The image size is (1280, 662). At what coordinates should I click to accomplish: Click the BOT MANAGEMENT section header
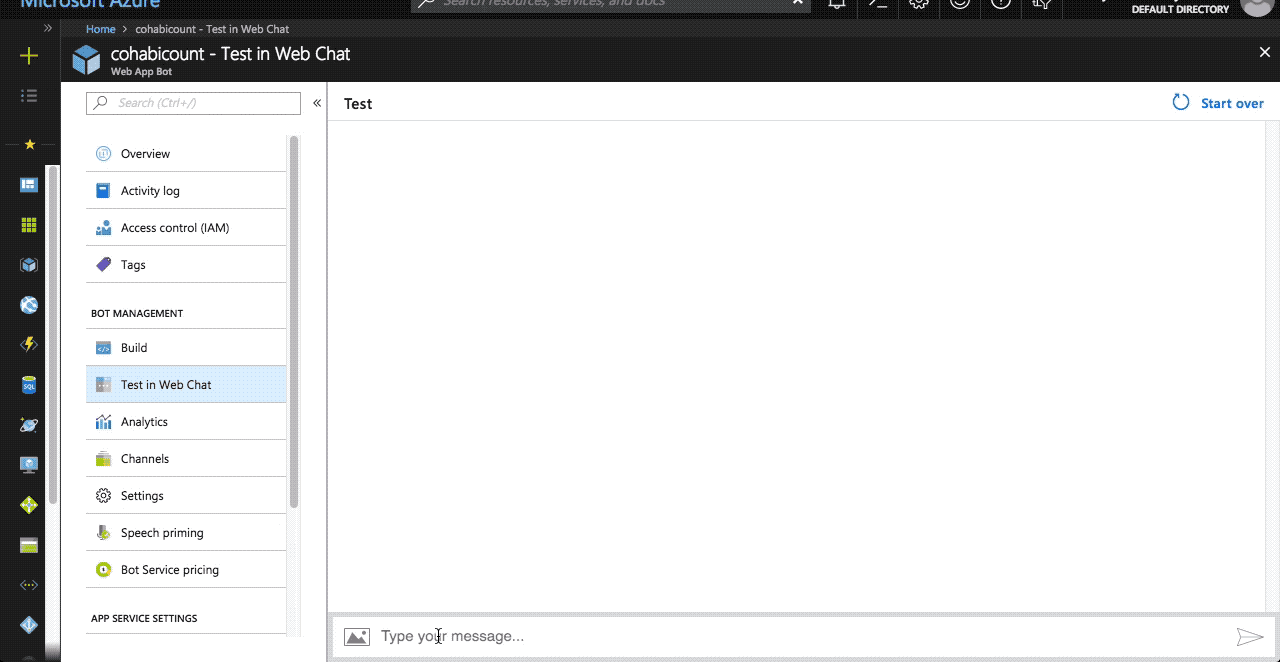coord(137,313)
